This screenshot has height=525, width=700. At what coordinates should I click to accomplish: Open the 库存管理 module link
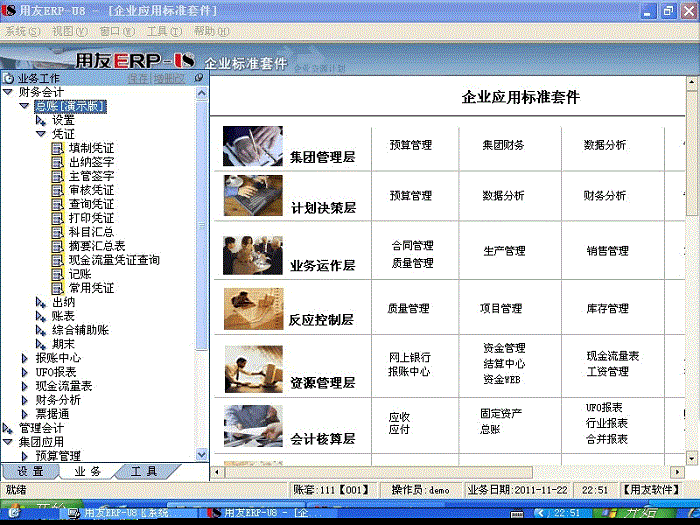[608, 308]
